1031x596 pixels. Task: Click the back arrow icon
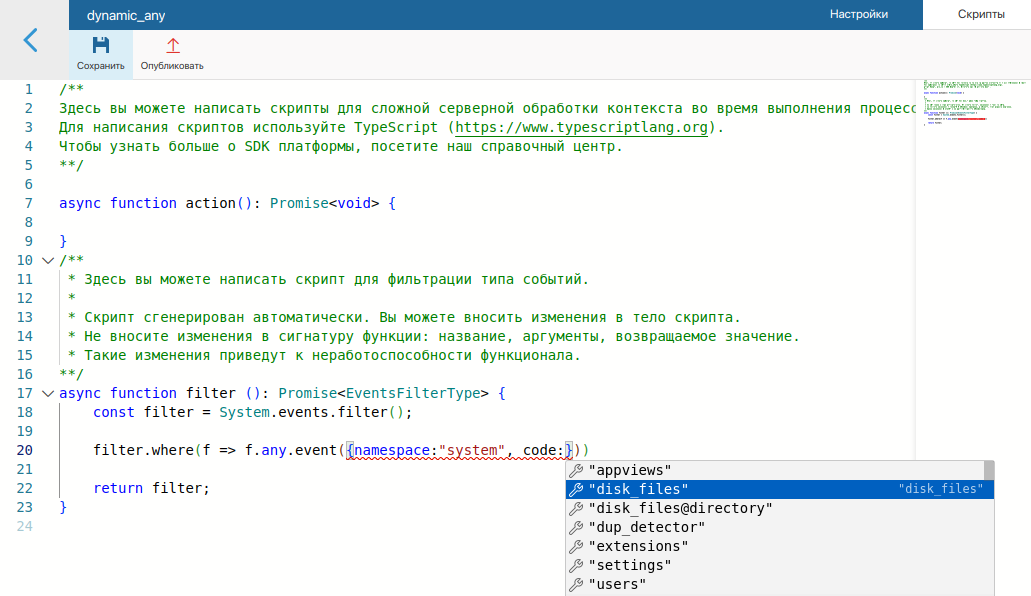pos(31,40)
